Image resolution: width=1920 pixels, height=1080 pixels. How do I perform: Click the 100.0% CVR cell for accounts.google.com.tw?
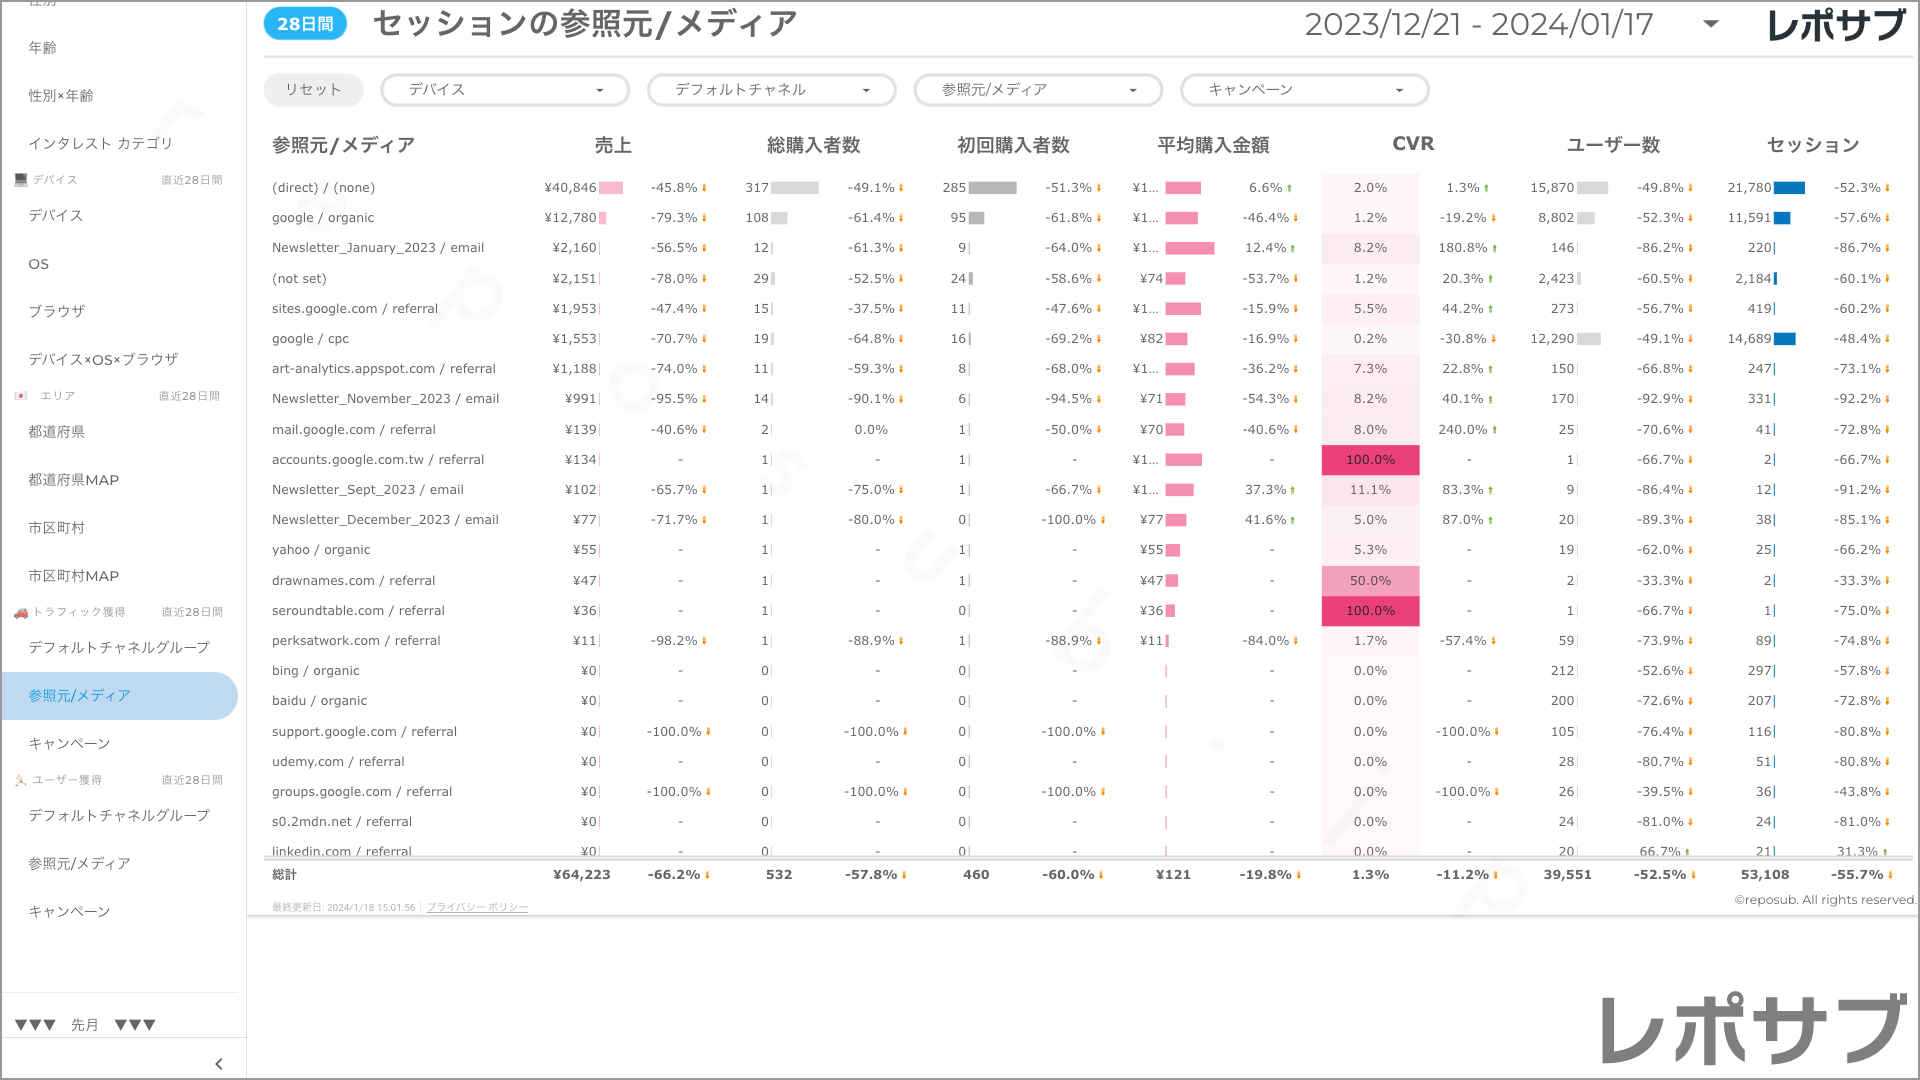[x=1370, y=460]
